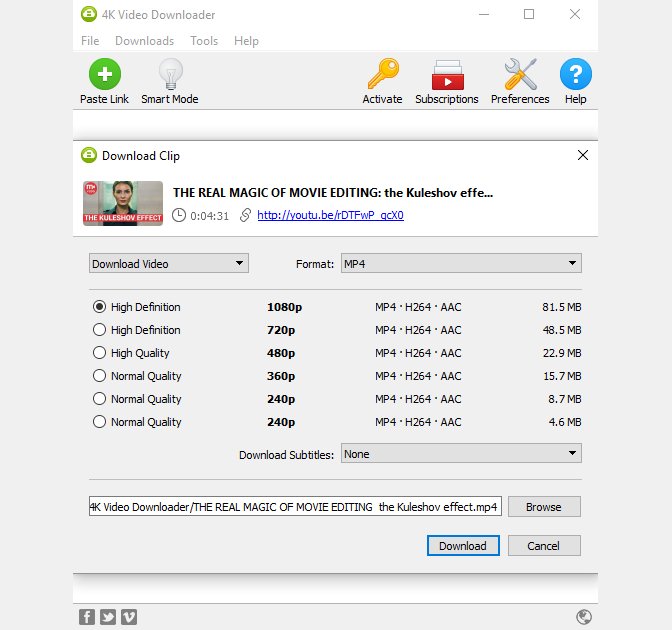This screenshot has height=630, width=672.
Task: Click the Download Clip panel logo icon
Action: [89, 155]
